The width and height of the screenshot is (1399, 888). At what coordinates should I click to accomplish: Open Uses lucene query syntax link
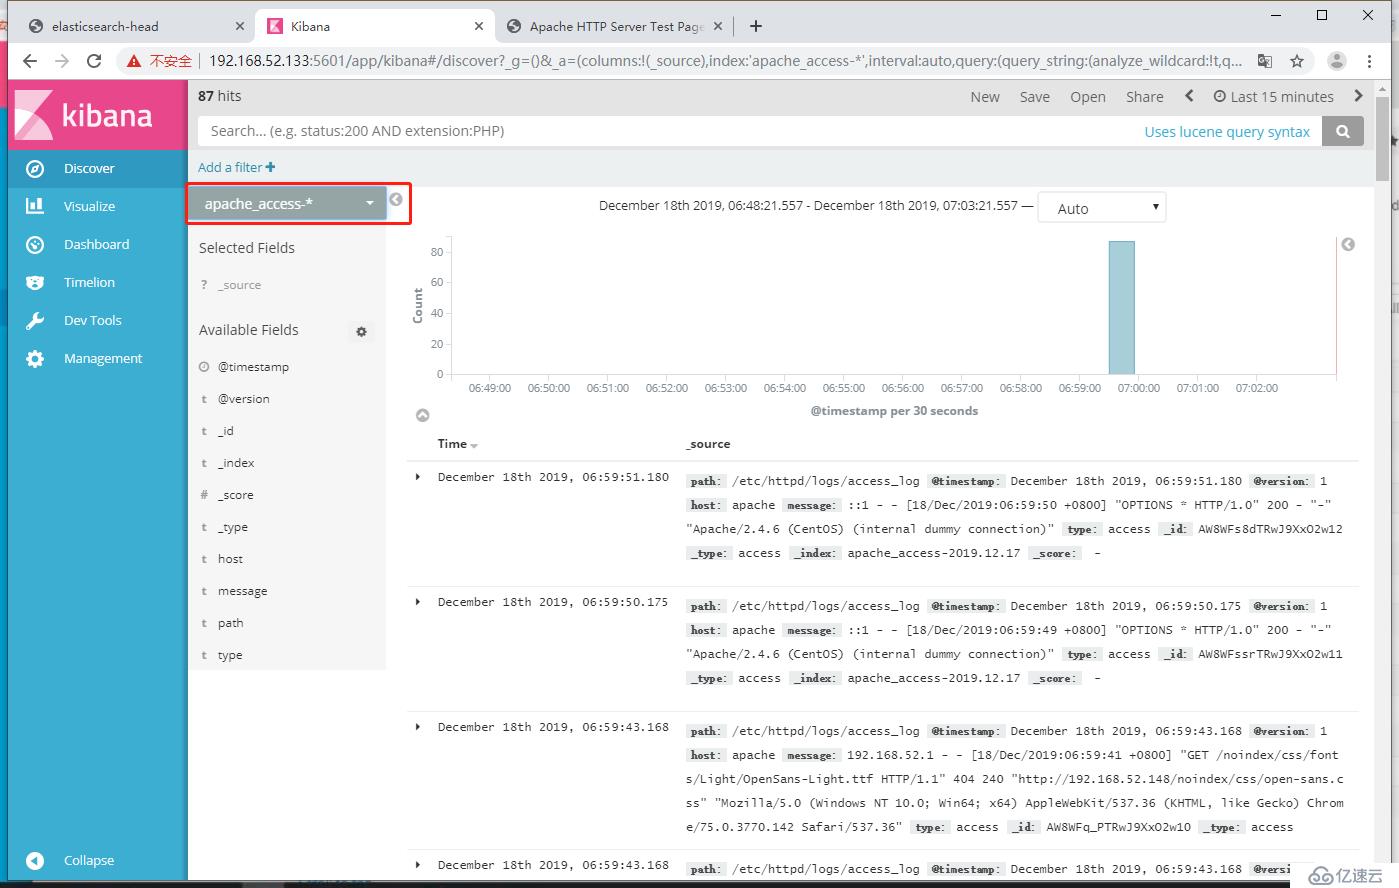click(x=1227, y=132)
